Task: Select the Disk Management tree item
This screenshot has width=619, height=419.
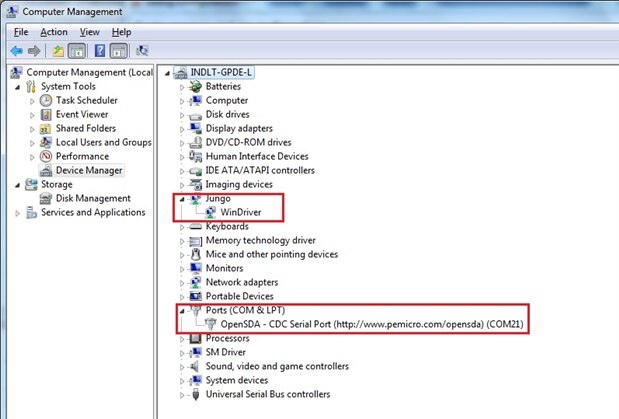Action: point(93,198)
